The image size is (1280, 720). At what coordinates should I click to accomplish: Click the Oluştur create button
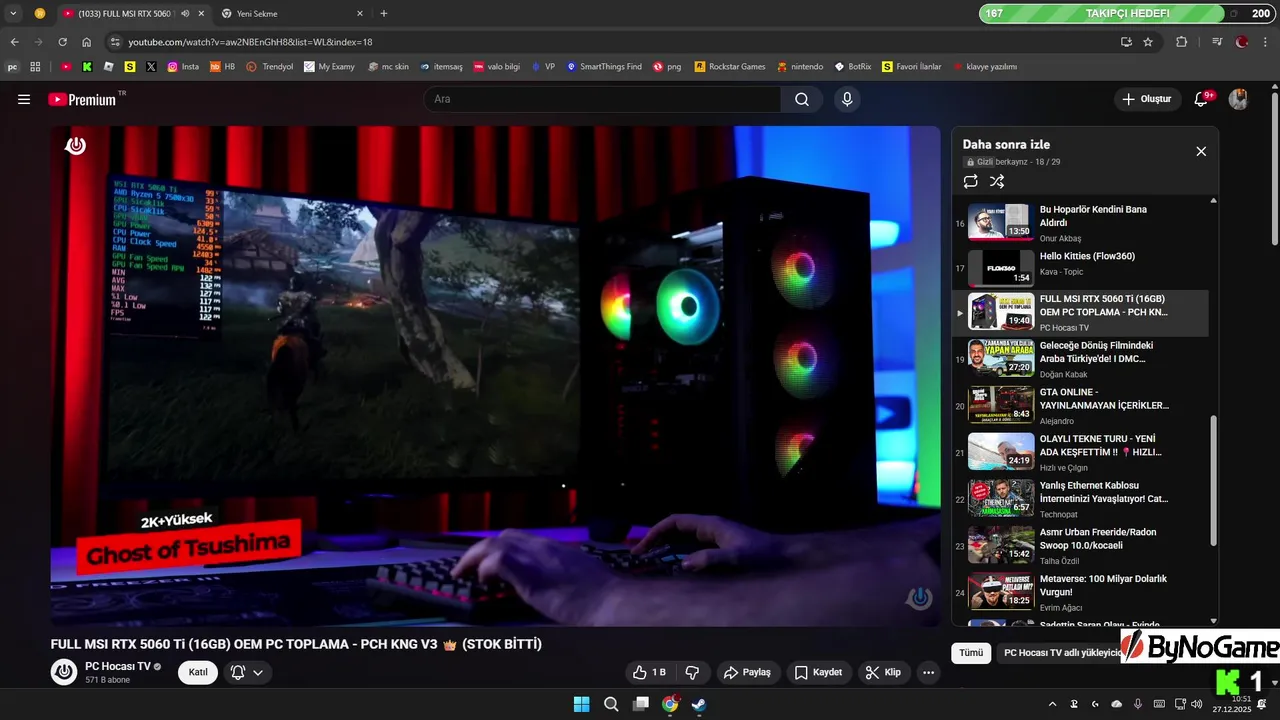pos(1146,99)
